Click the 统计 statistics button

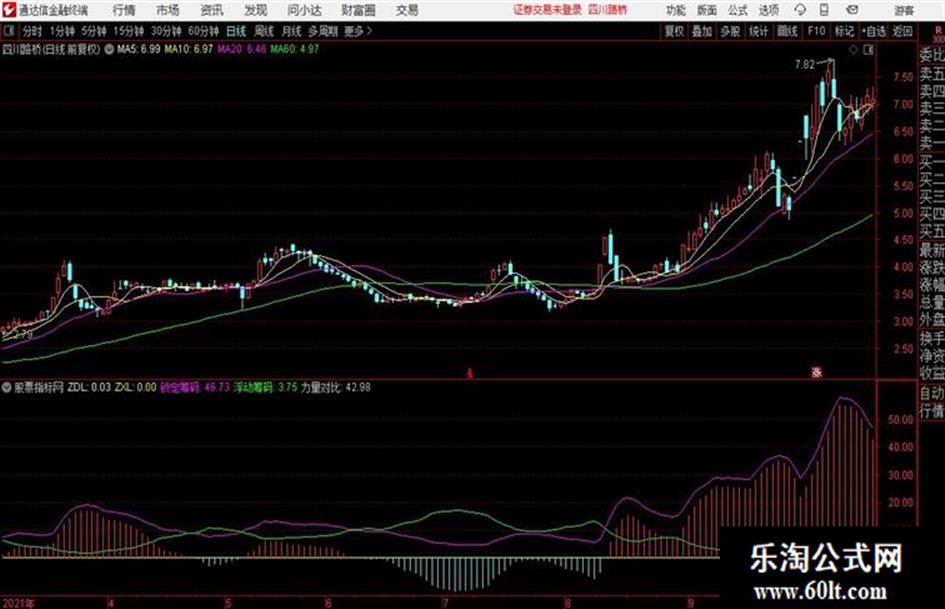tap(759, 31)
